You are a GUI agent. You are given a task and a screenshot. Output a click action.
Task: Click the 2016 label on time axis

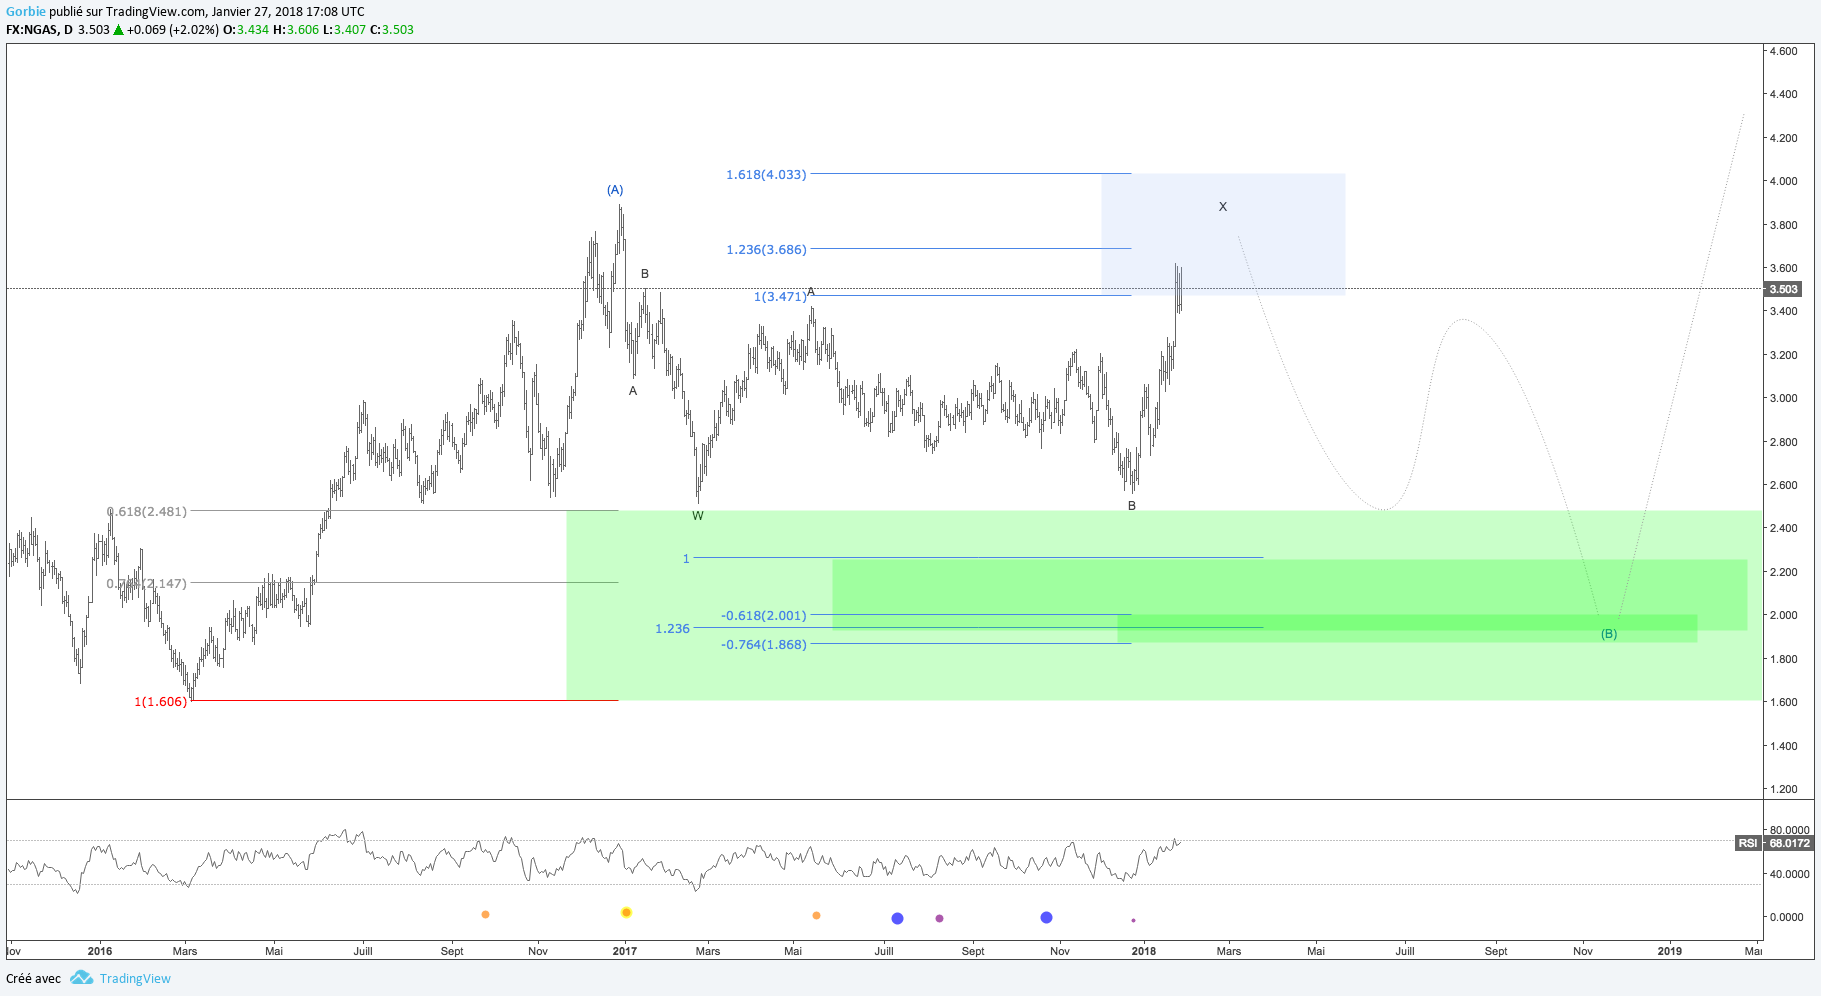[100, 951]
